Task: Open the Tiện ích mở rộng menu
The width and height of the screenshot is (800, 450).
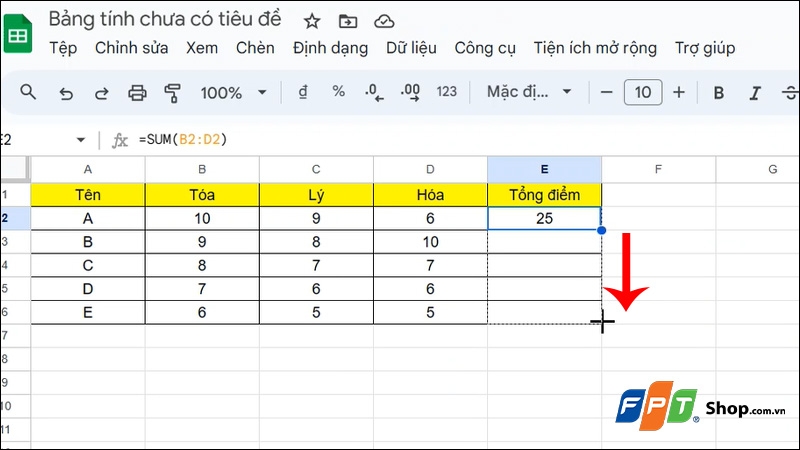Action: tap(595, 48)
